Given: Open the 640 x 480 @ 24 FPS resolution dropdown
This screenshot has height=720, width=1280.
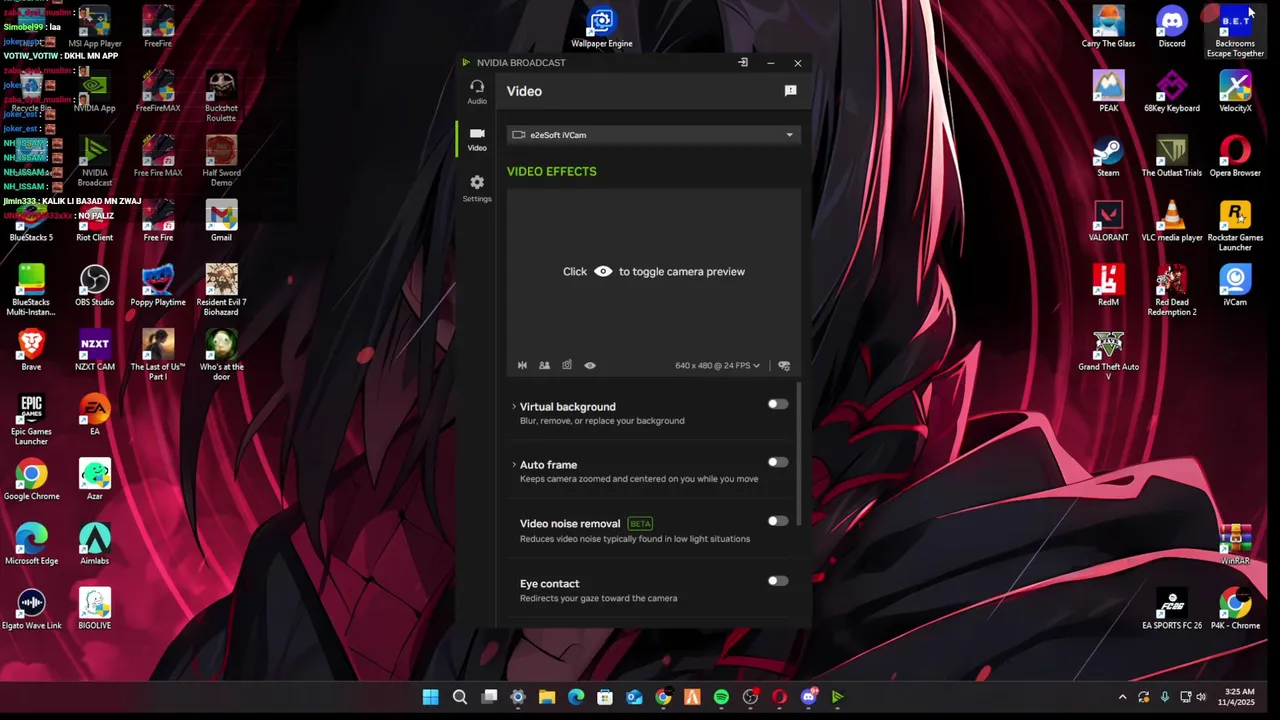Looking at the screenshot, I should [717, 366].
